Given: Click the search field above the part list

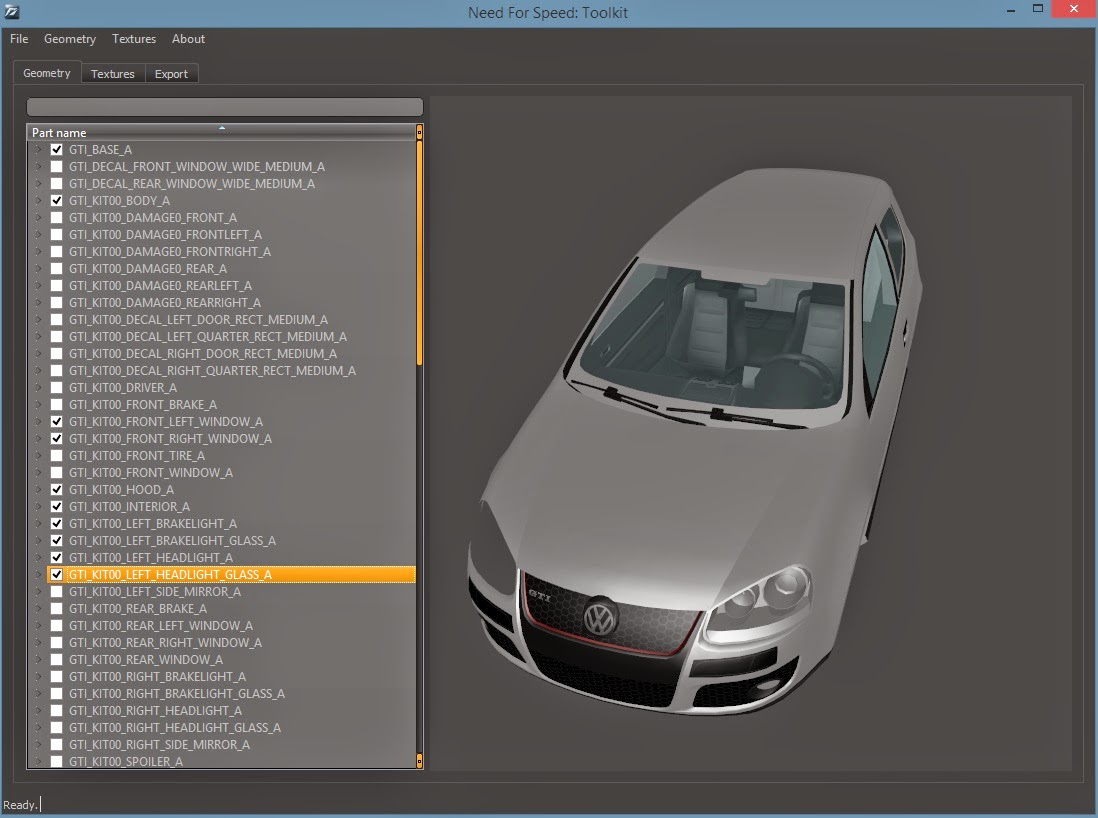Looking at the screenshot, I should 223,105.
